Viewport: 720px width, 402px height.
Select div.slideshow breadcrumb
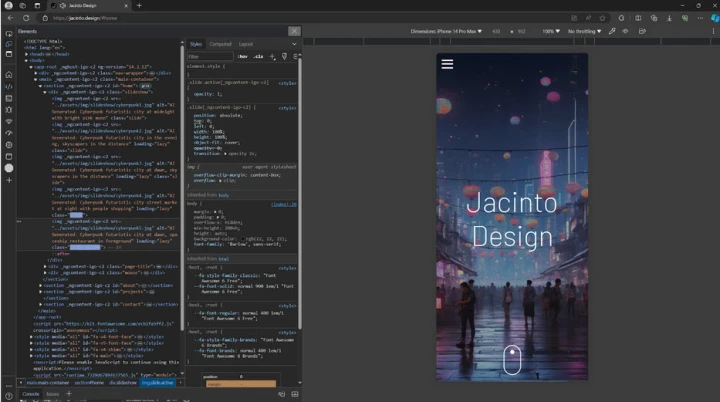pyautogui.click(x=123, y=382)
